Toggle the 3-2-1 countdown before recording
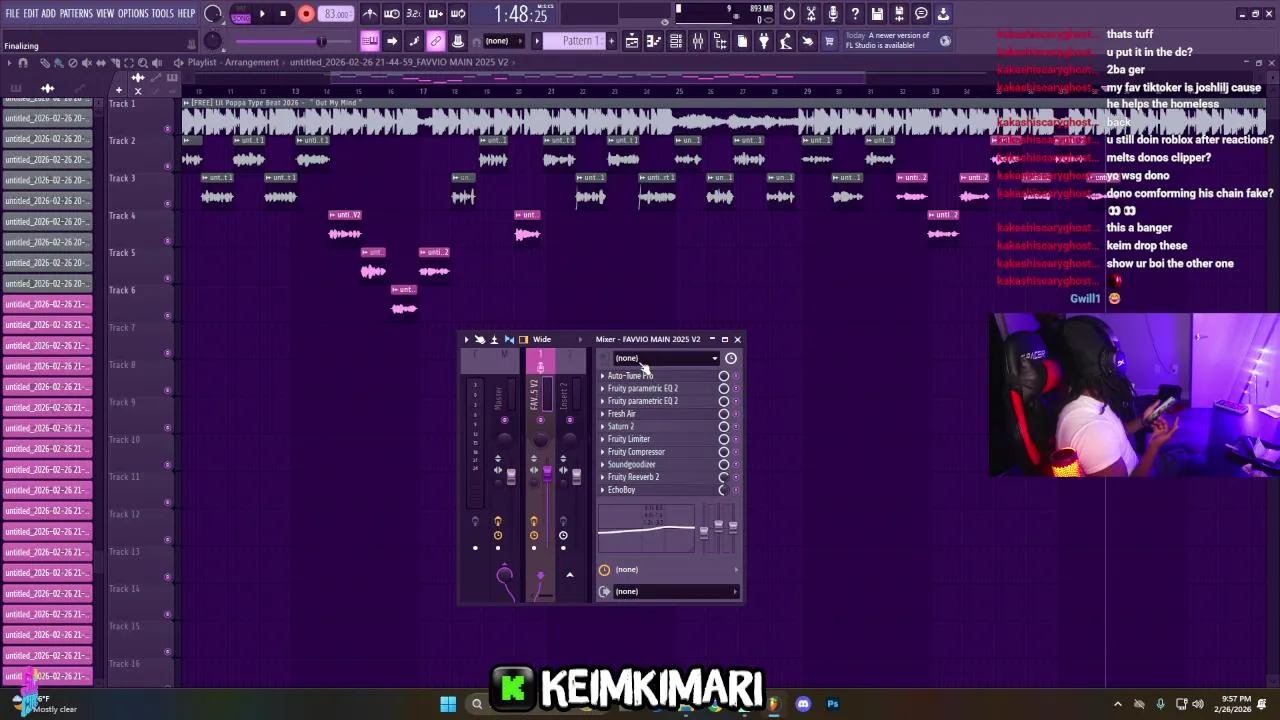1280x720 pixels. click(414, 14)
